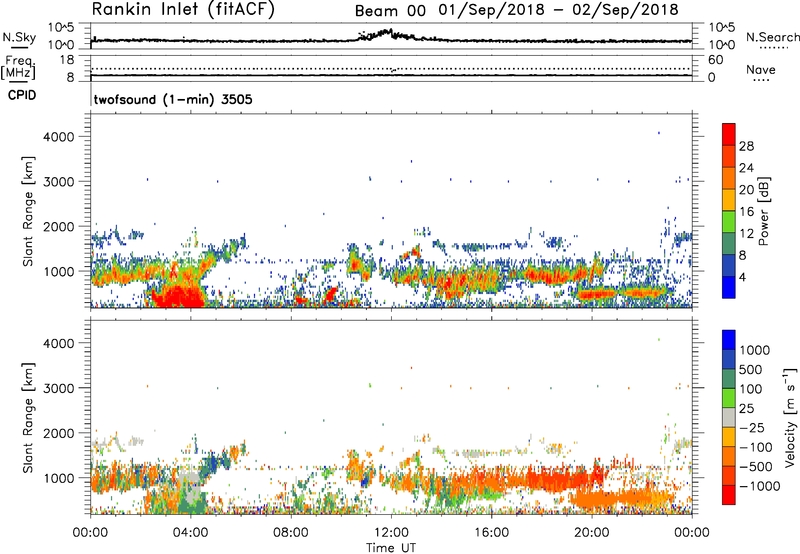Select the 'twofsound (1-min) 3505' mode text
Screen dimensions: 800x554
click(x=173, y=99)
